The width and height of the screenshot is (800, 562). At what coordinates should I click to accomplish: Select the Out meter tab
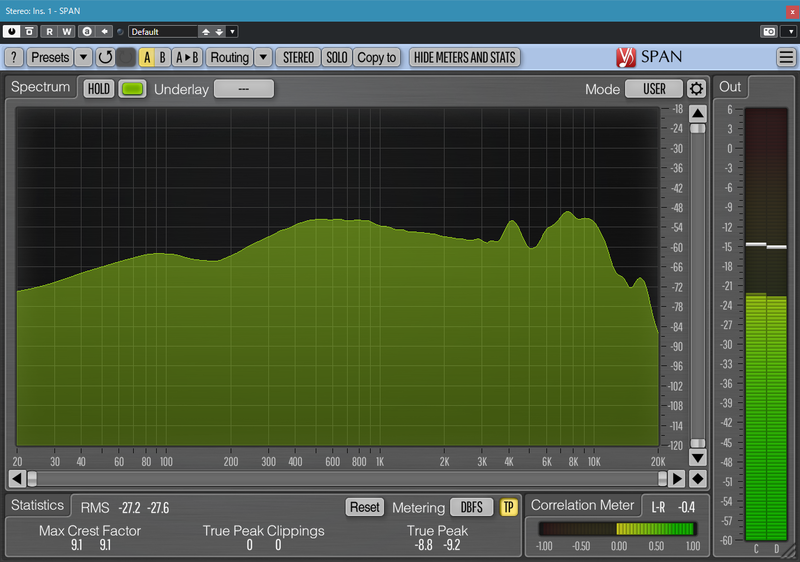730,87
